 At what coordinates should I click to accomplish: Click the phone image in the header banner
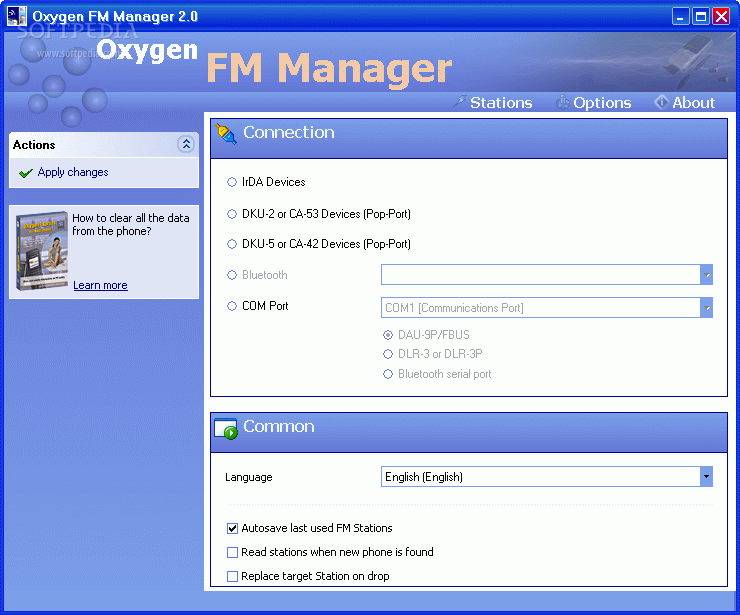(x=698, y=60)
